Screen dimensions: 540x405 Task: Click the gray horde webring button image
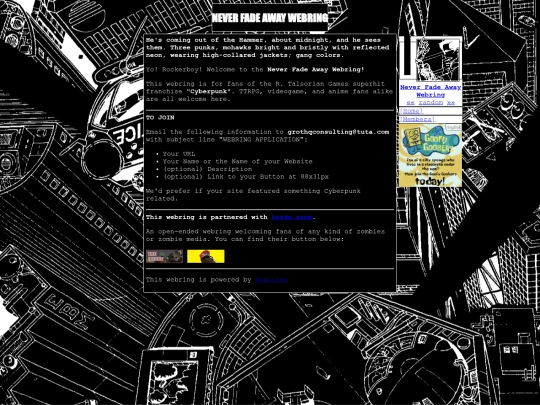point(165,257)
